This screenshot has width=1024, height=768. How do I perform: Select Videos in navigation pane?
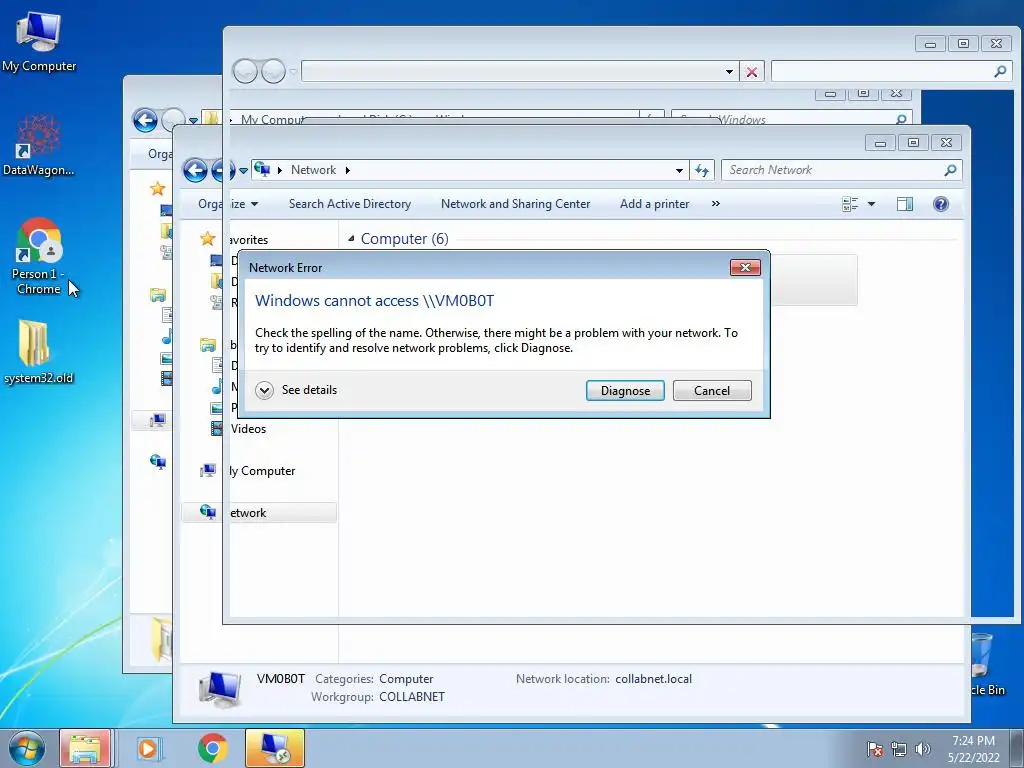(x=248, y=429)
